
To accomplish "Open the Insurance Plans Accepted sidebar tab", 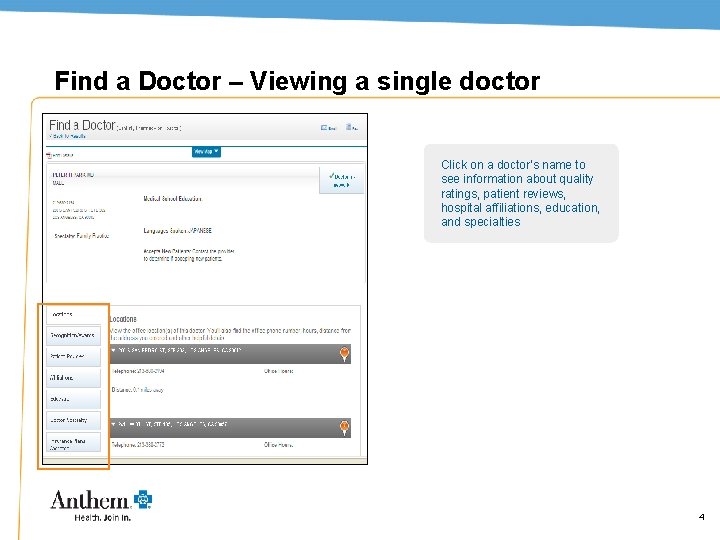I will tap(73, 443).
